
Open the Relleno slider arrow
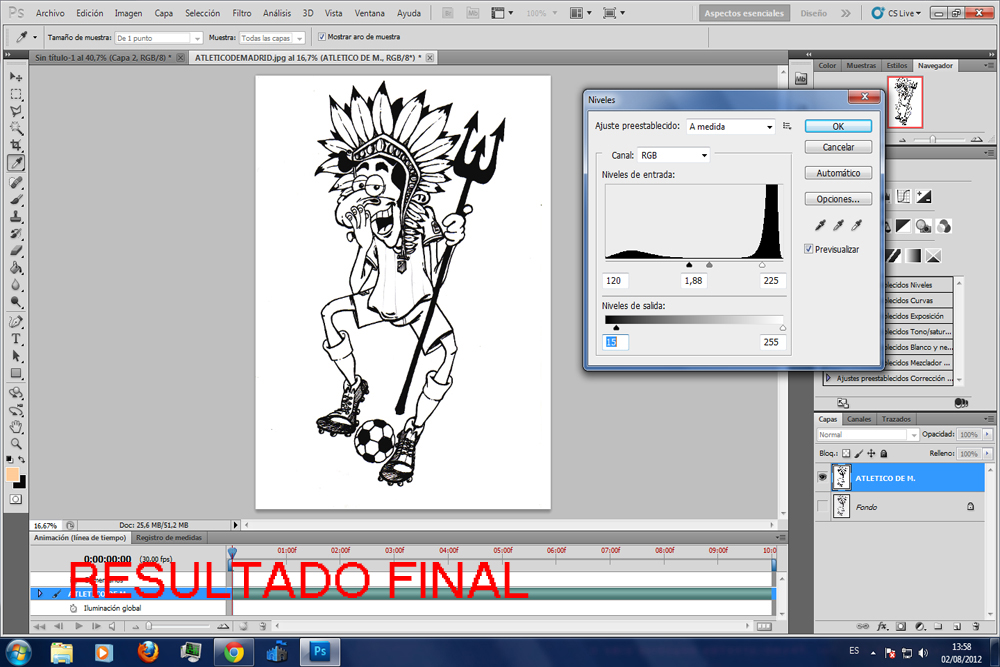(x=987, y=453)
